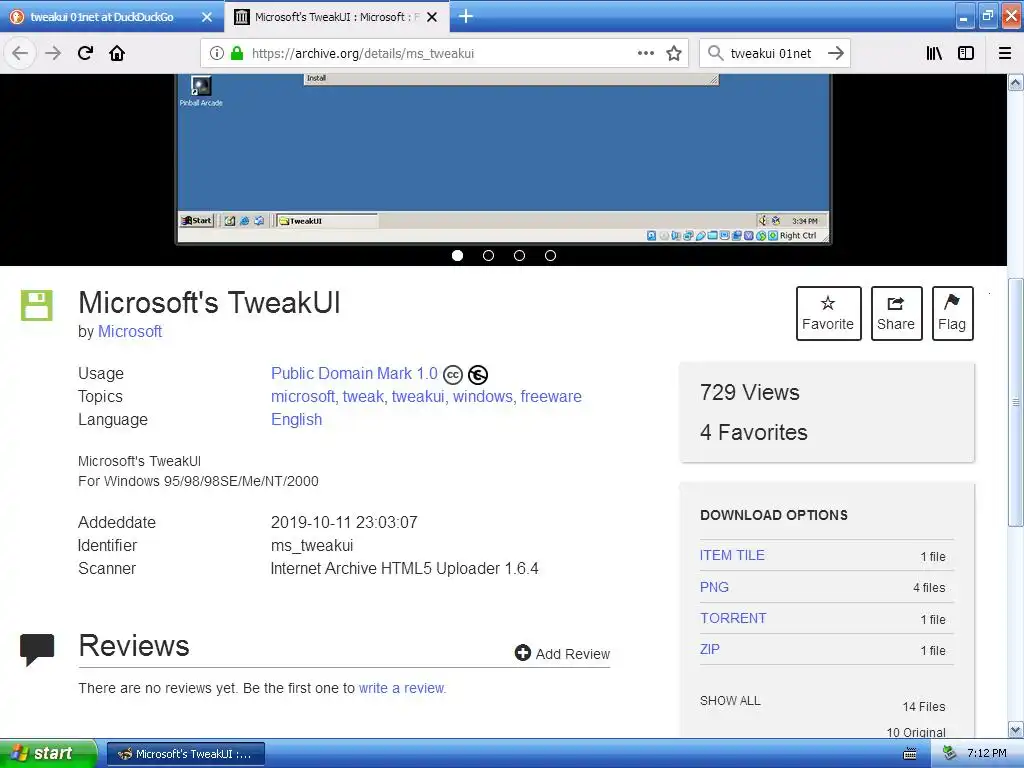1024x768 pixels.
Task: Close the Microsoft's TweakUI tab
Action: pos(432,17)
